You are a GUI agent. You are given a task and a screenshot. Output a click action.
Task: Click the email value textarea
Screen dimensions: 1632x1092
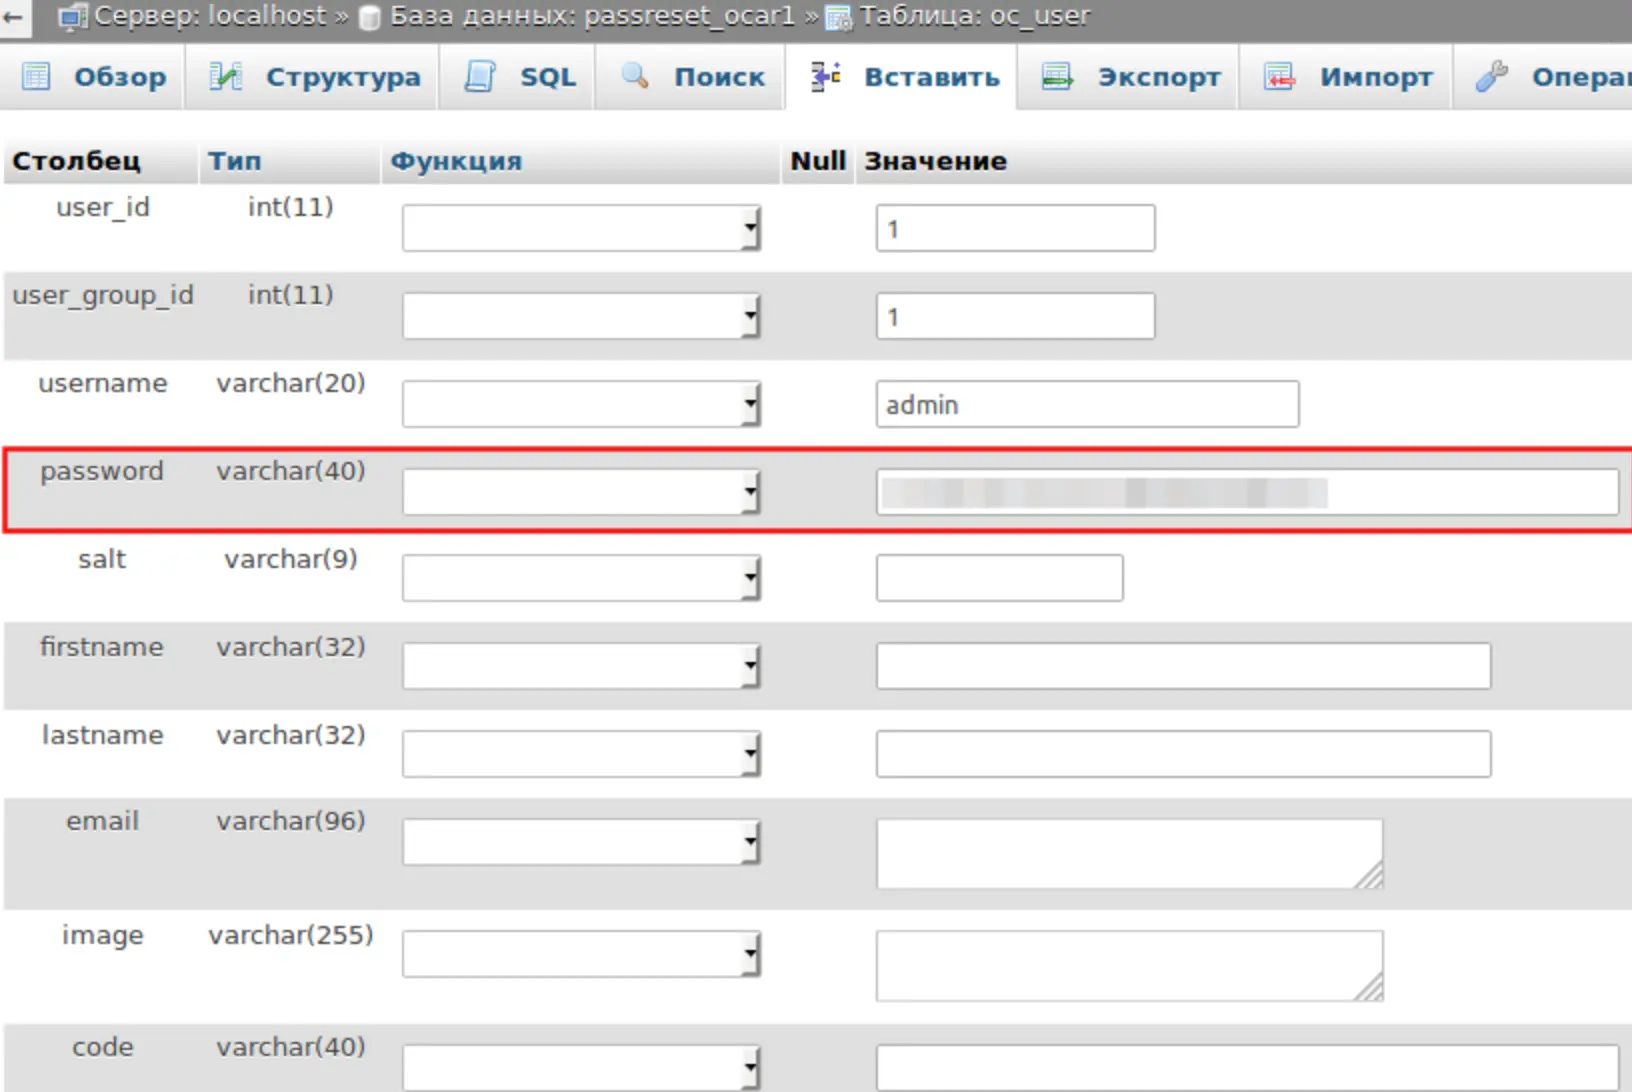pyautogui.click(x=1129, y=854)
